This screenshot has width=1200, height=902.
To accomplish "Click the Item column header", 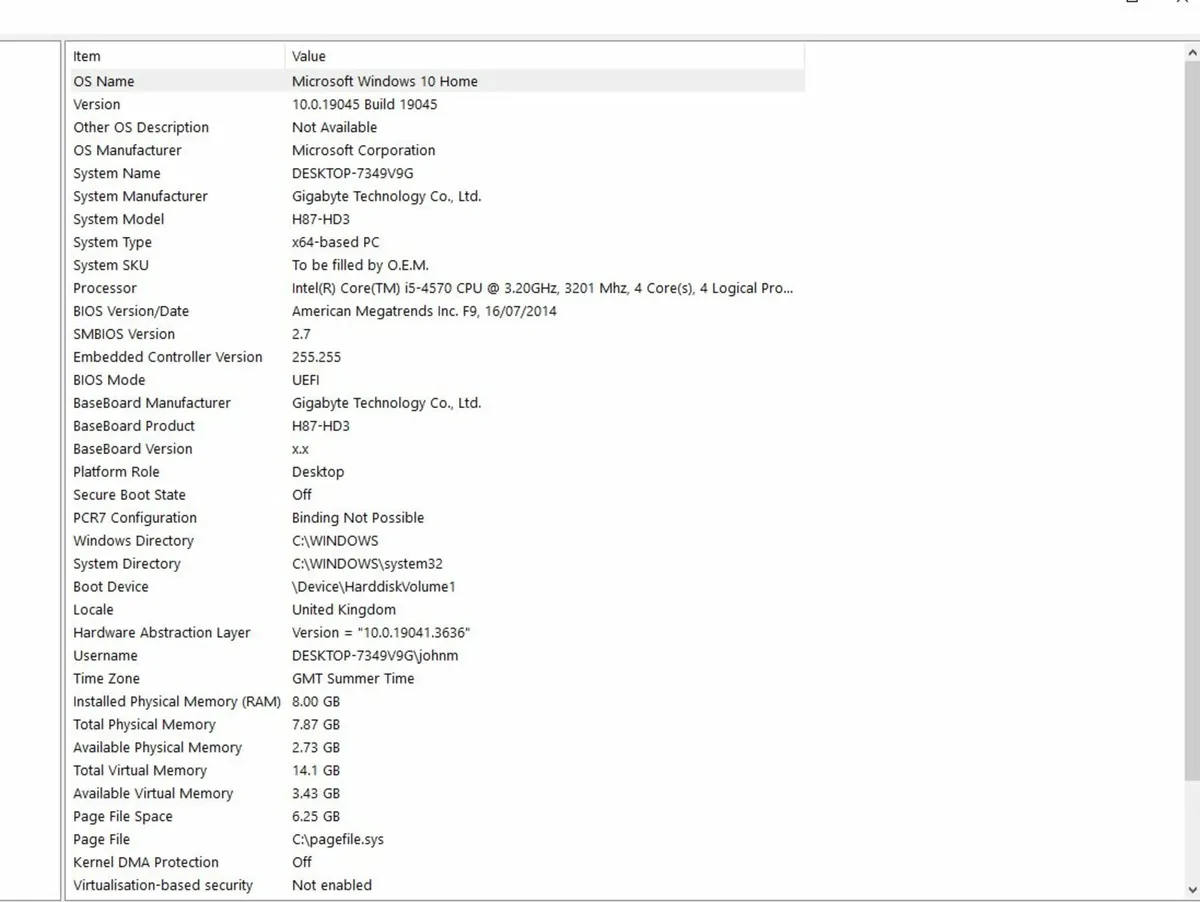I will [x=87, y=57].
